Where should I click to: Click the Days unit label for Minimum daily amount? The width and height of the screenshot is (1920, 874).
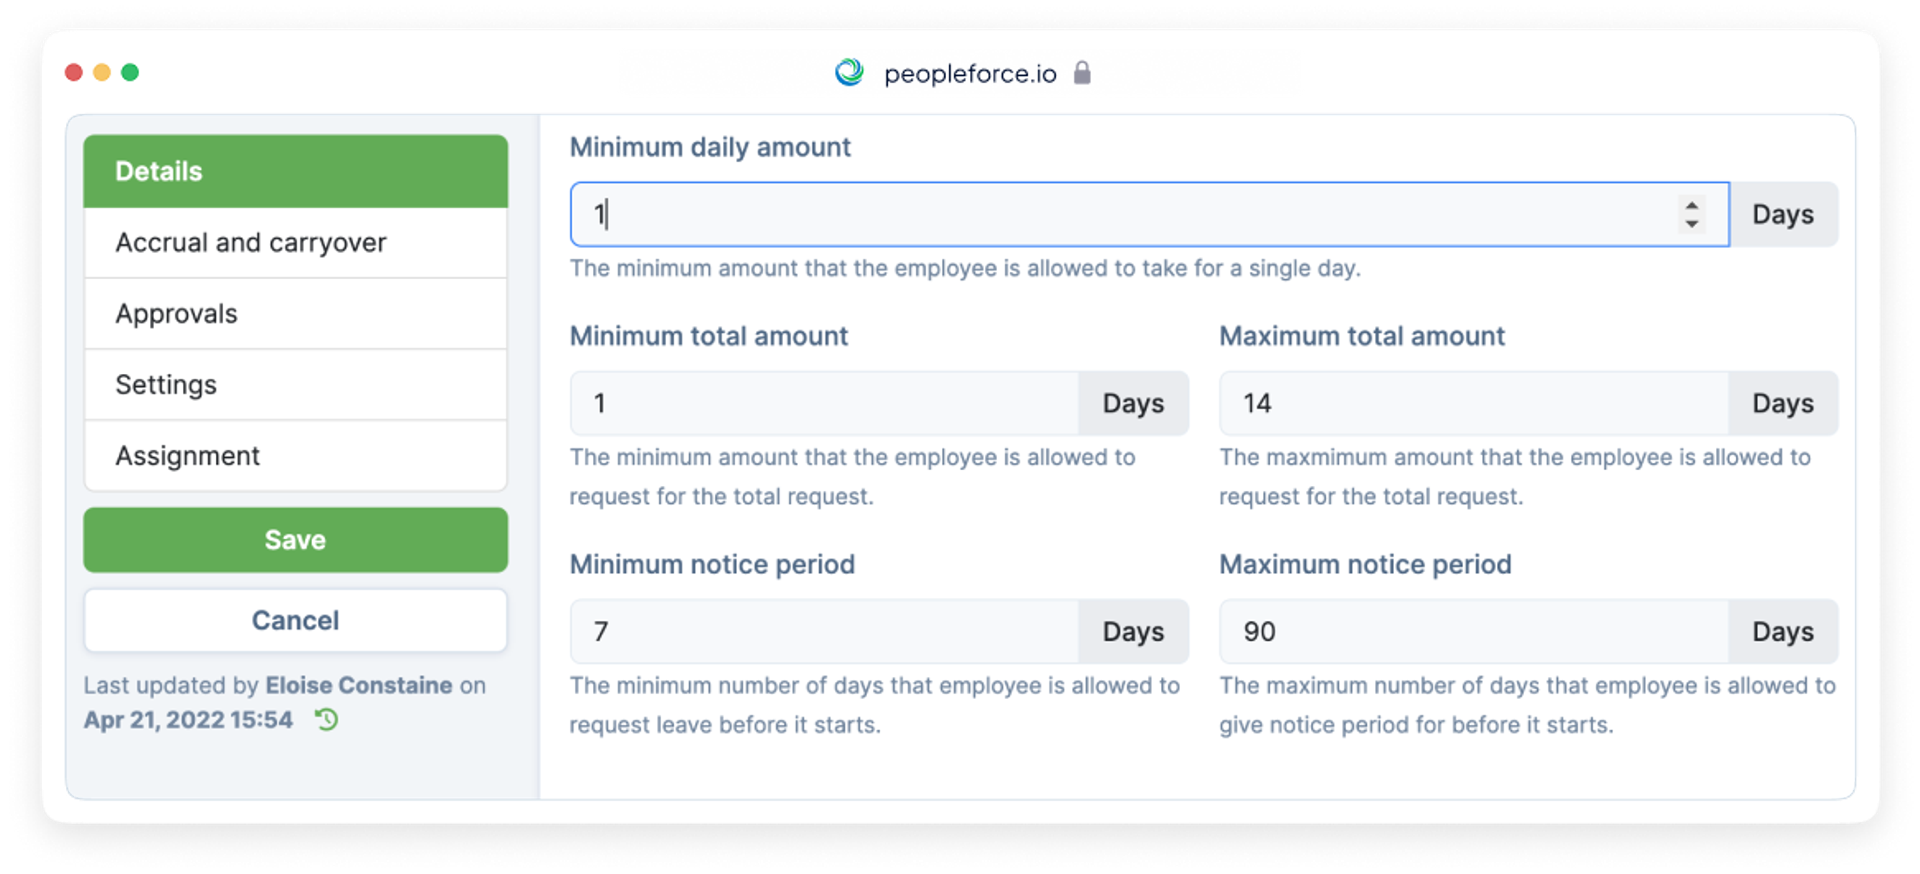coord(1783,214)
